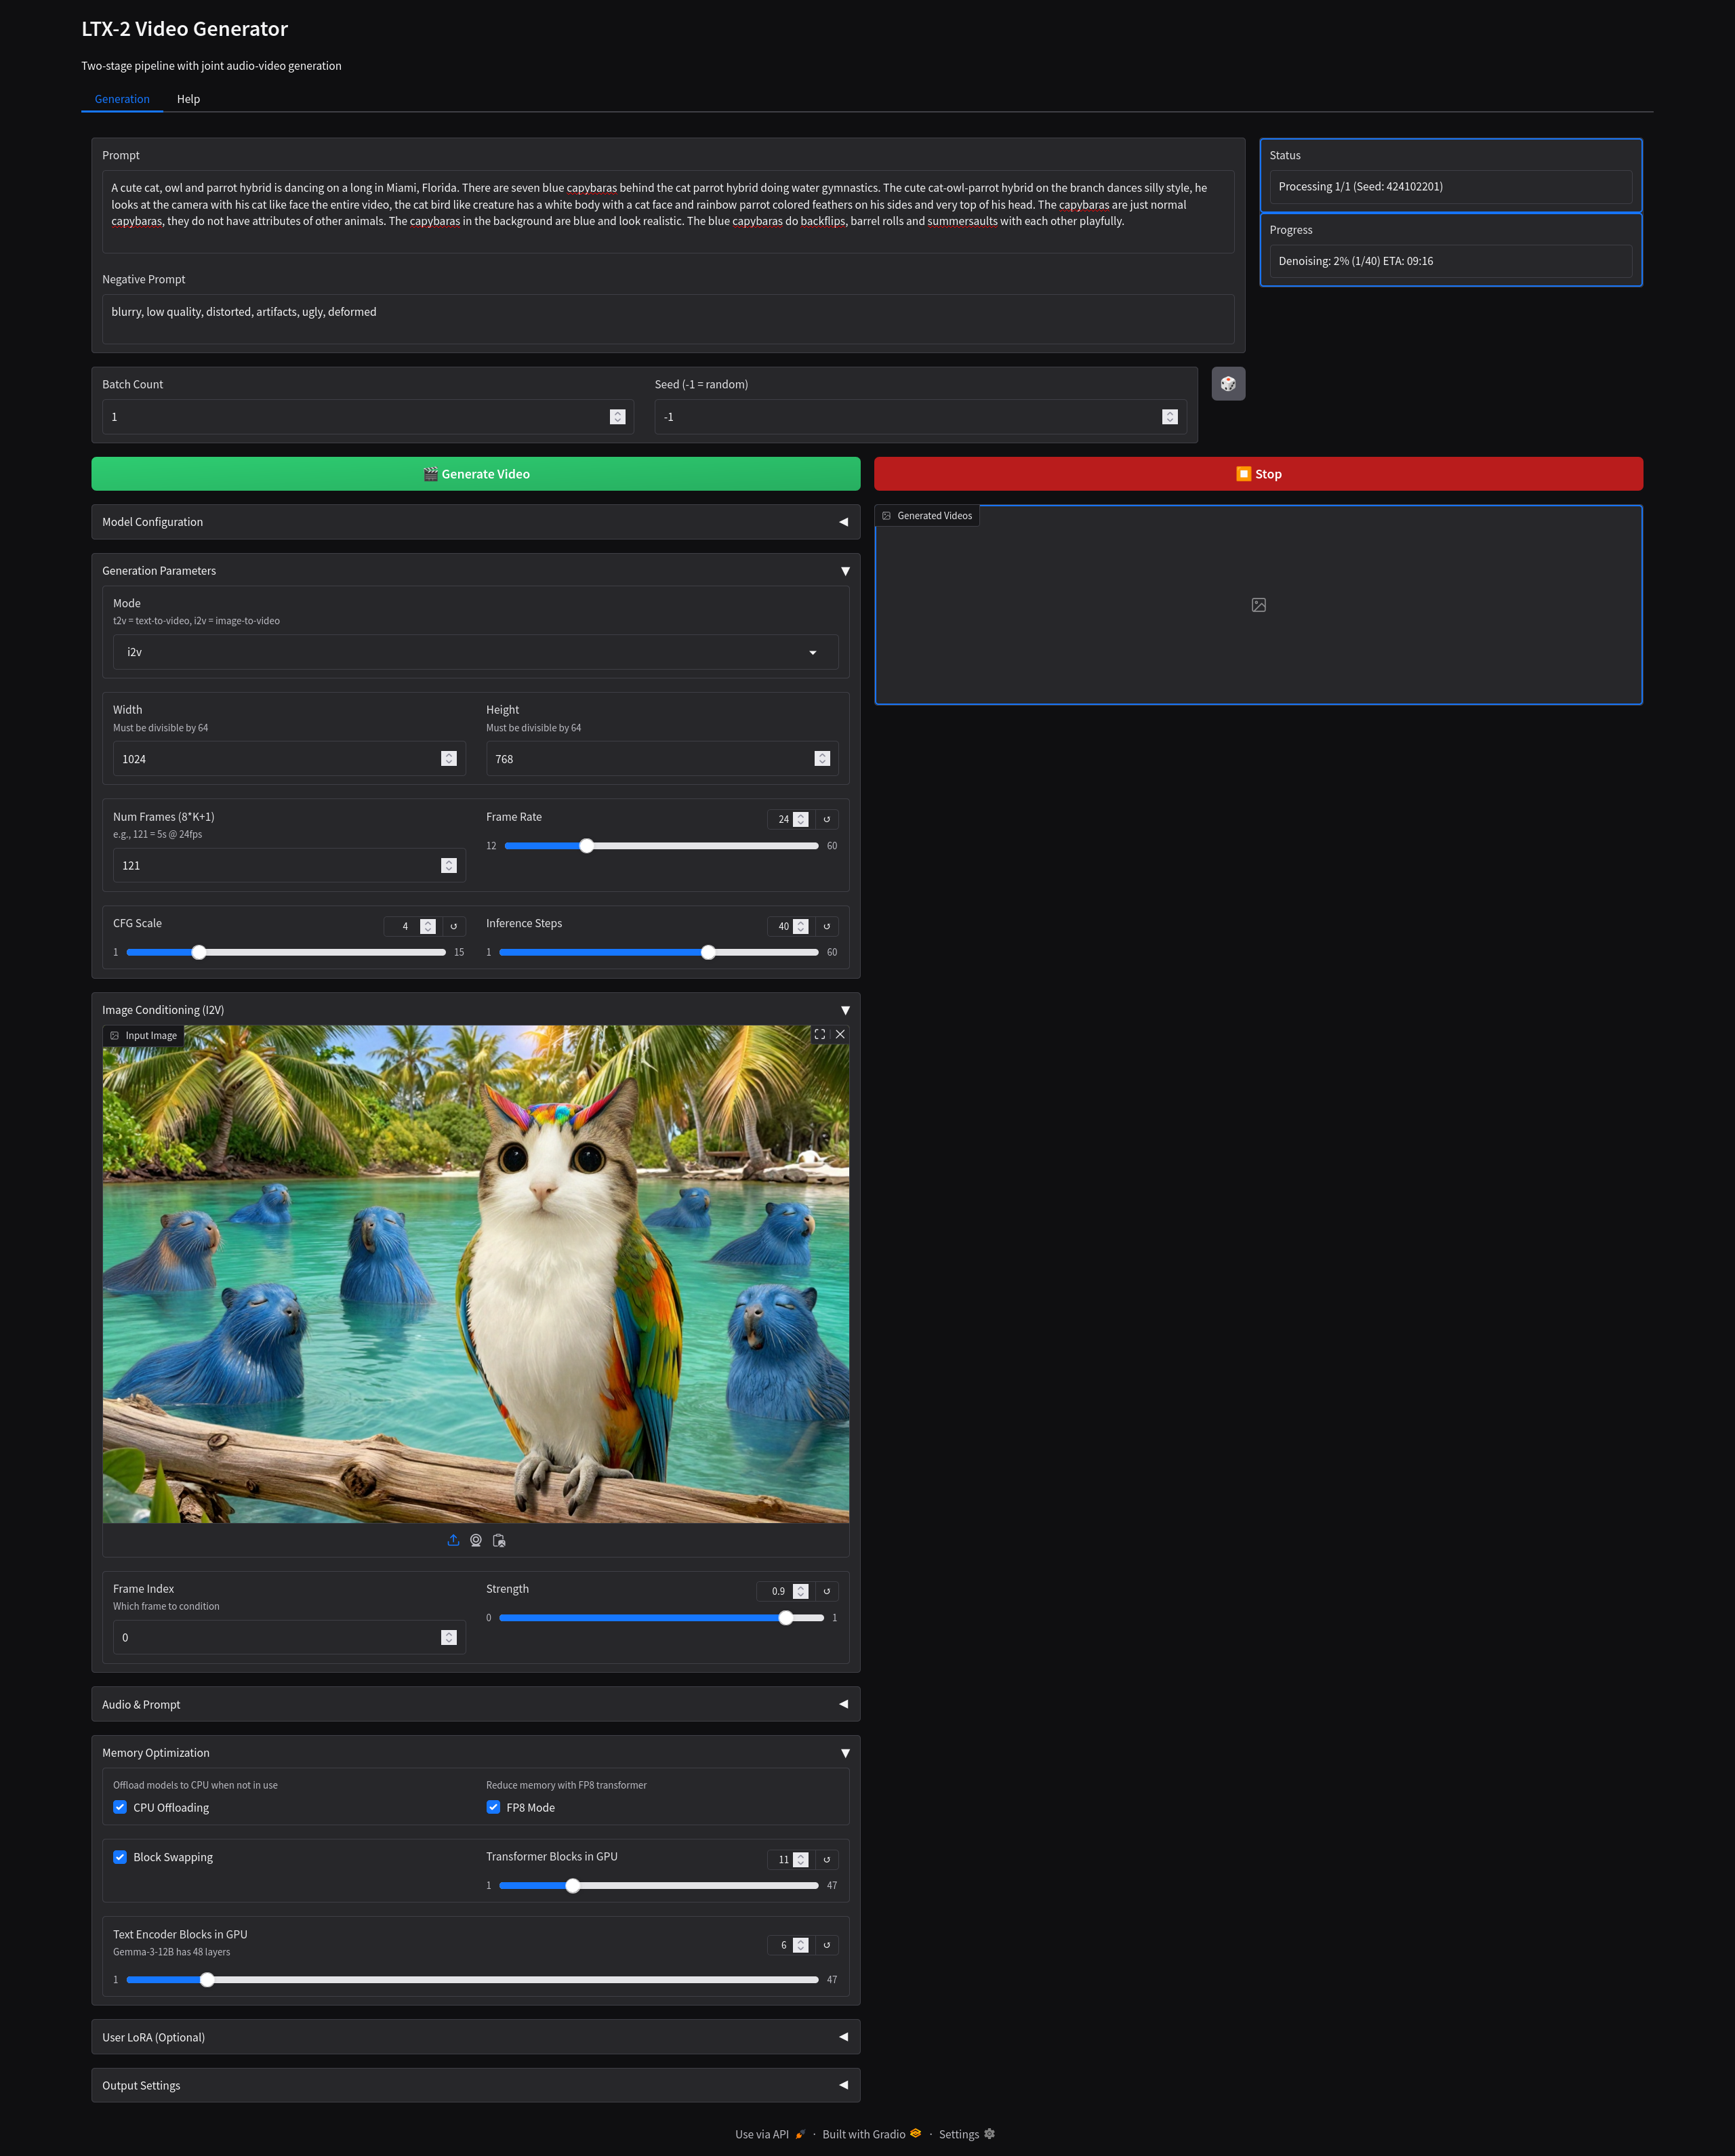
Task: Click the paste from clipboard icon
Action: (499, 1540)
